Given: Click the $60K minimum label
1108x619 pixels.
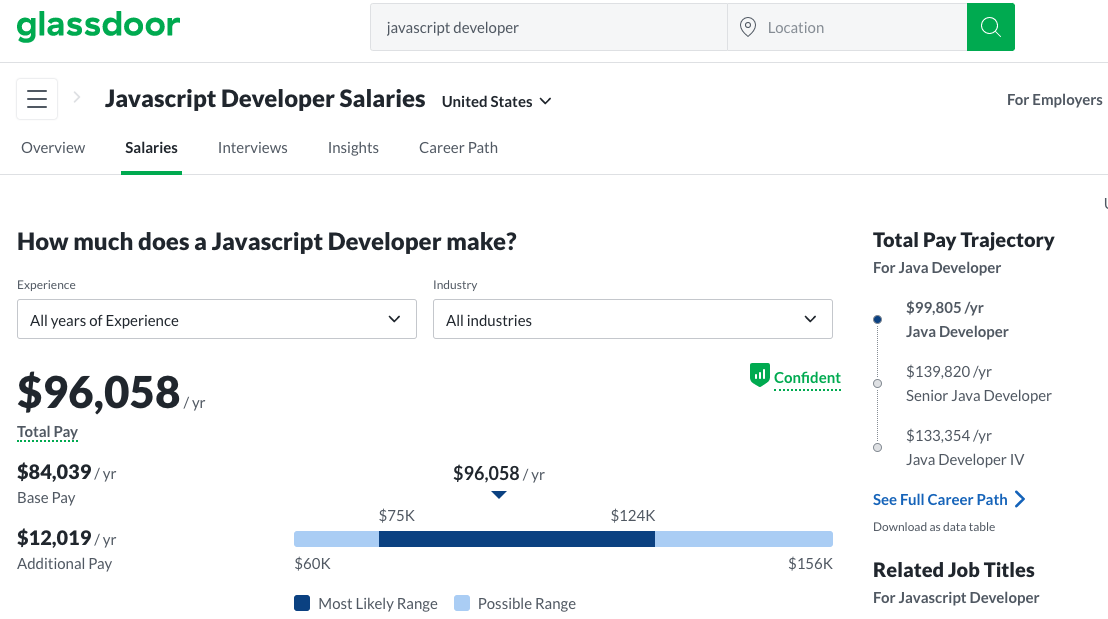Looking at the screenshot, I should (312, 564).
